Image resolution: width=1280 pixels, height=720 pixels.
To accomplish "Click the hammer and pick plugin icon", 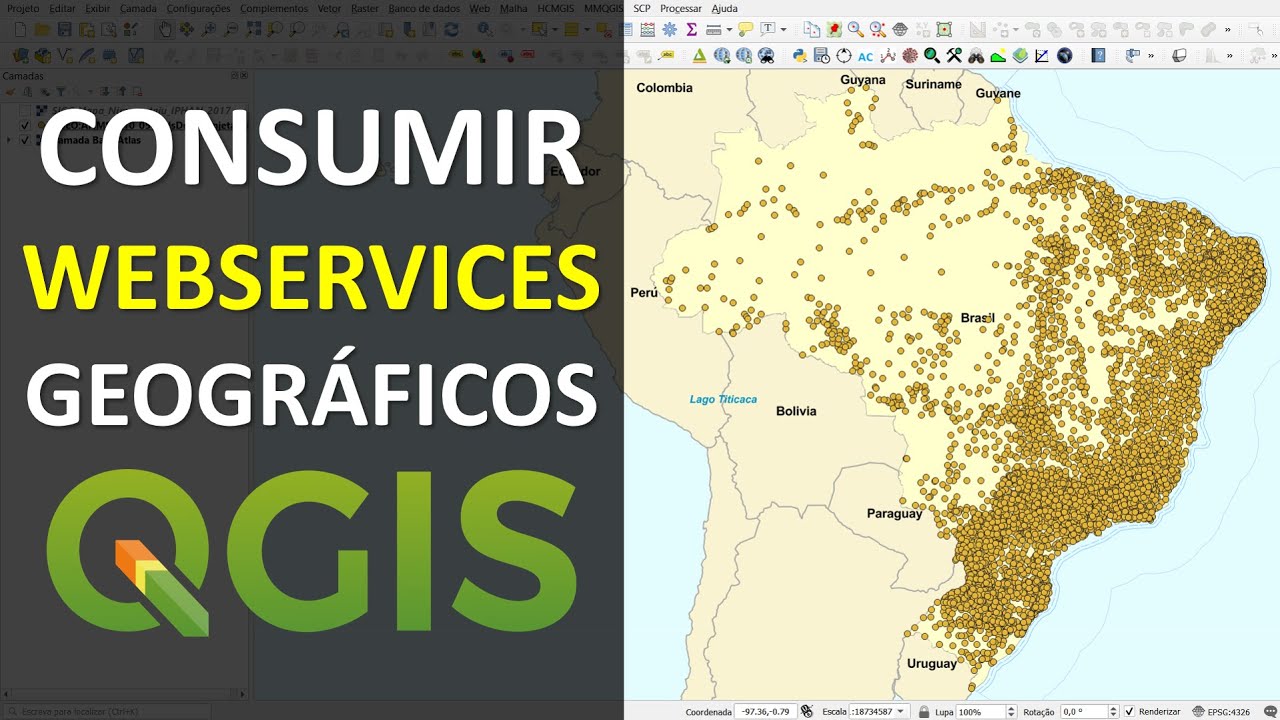I will [954, 55].
